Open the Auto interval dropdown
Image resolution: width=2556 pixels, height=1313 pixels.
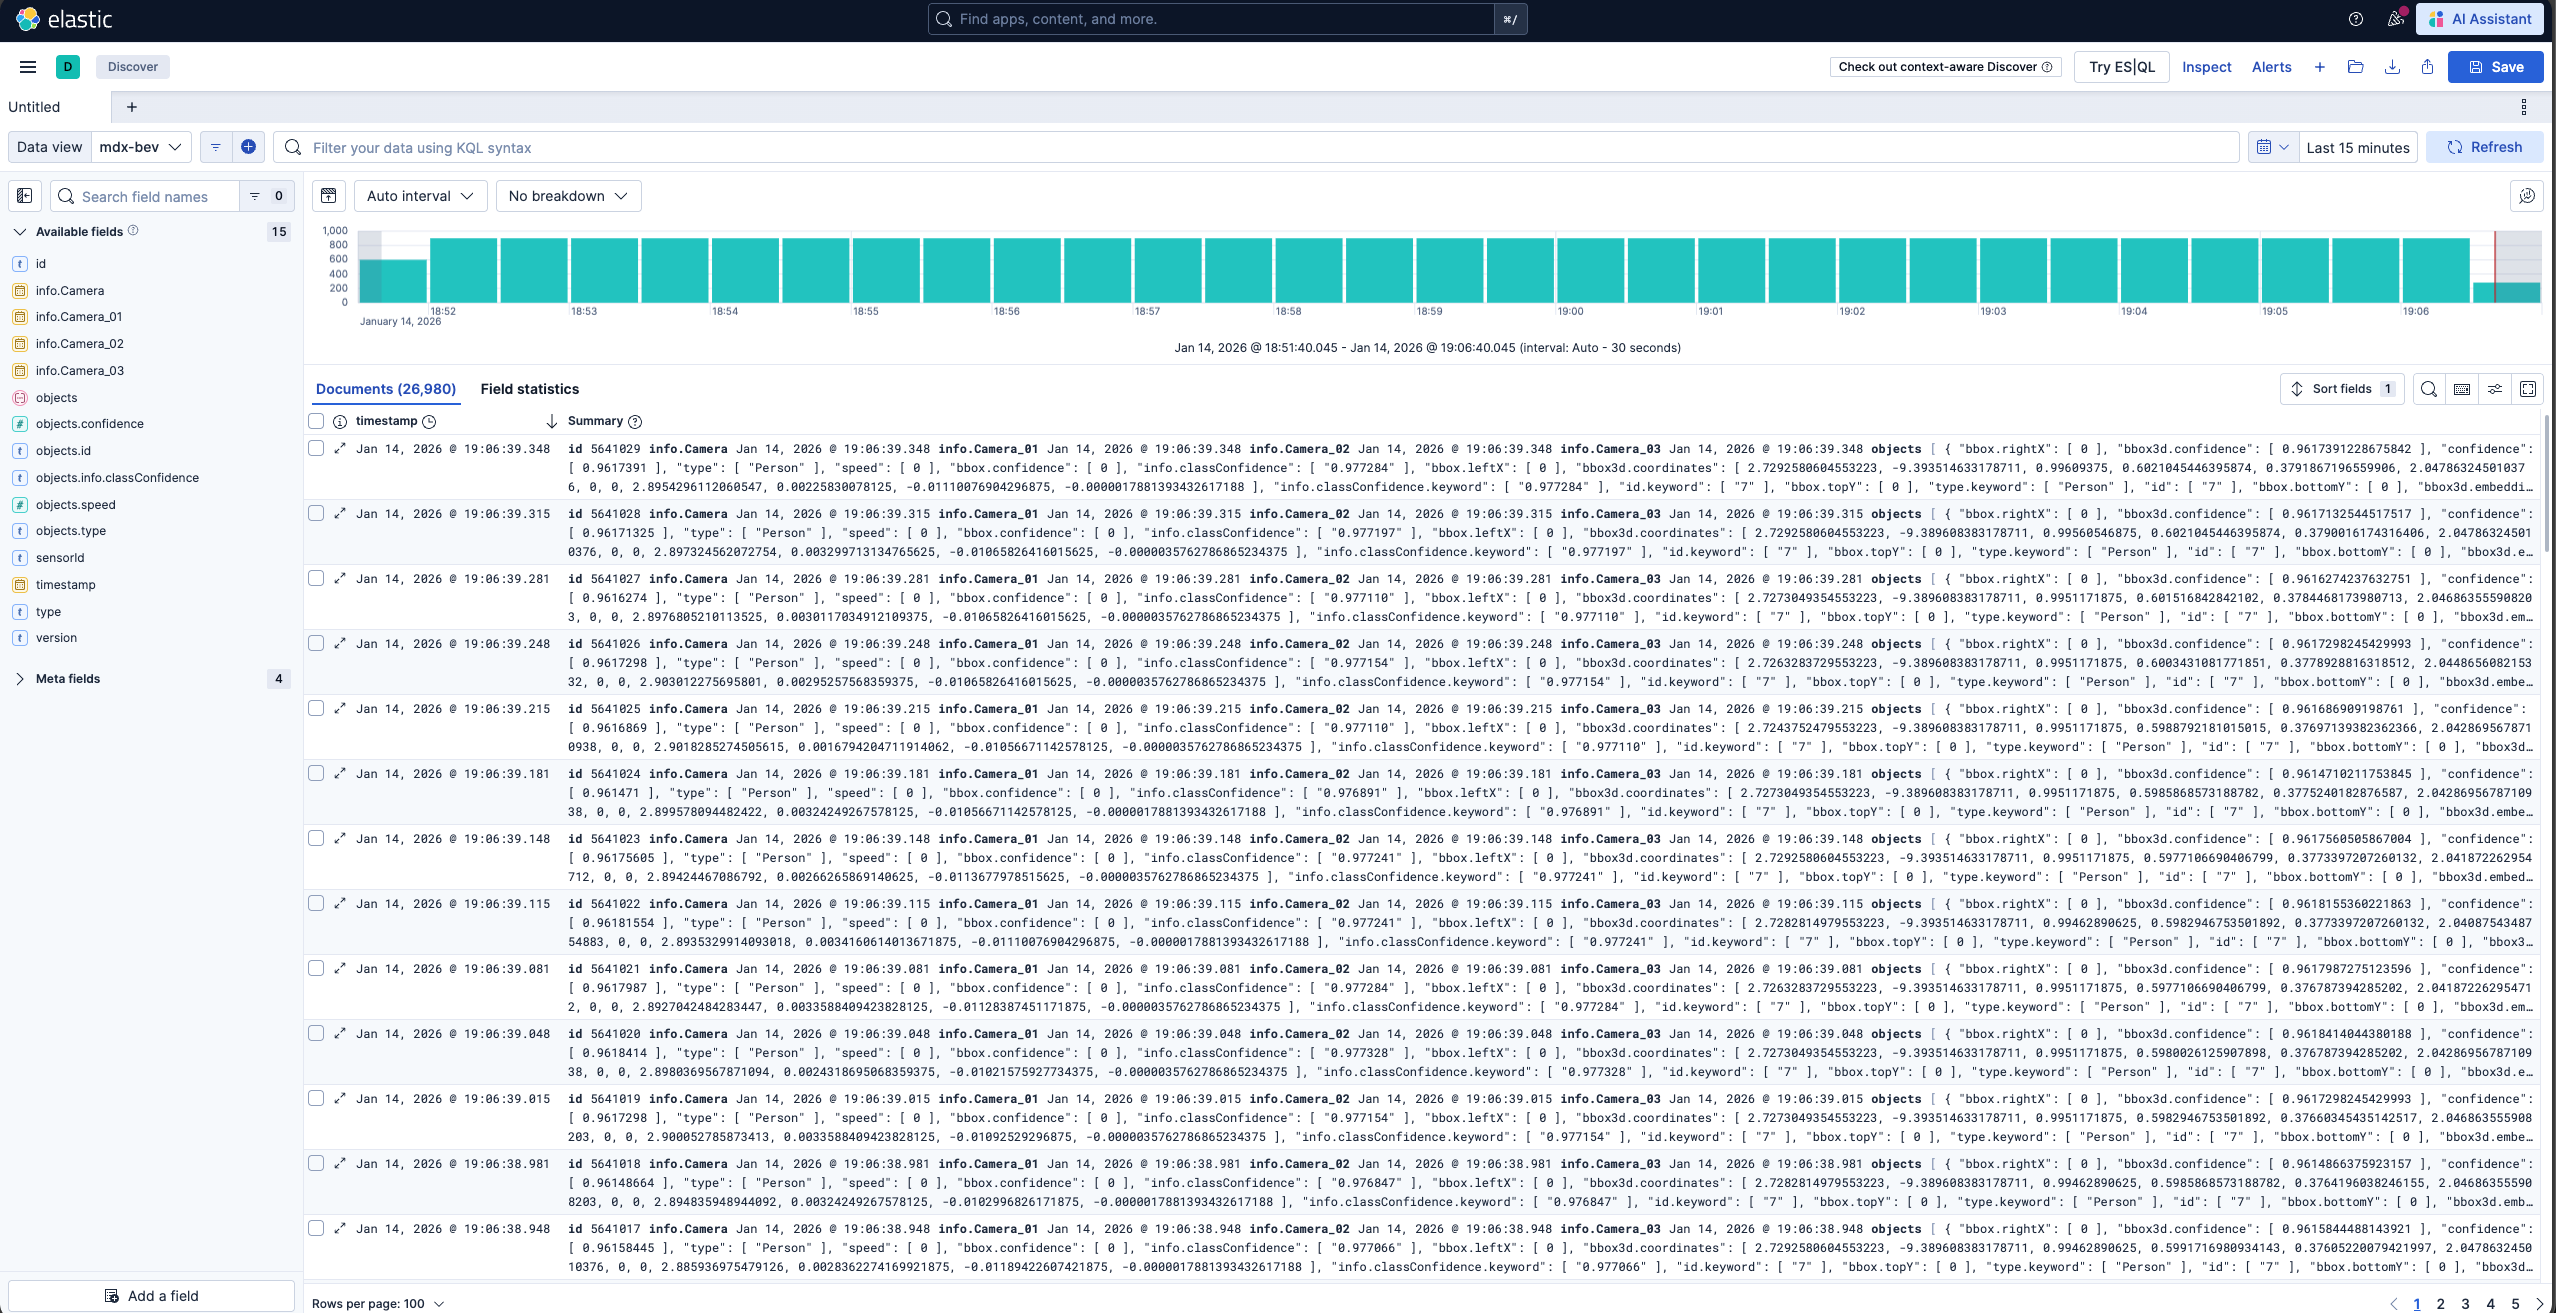419,196
